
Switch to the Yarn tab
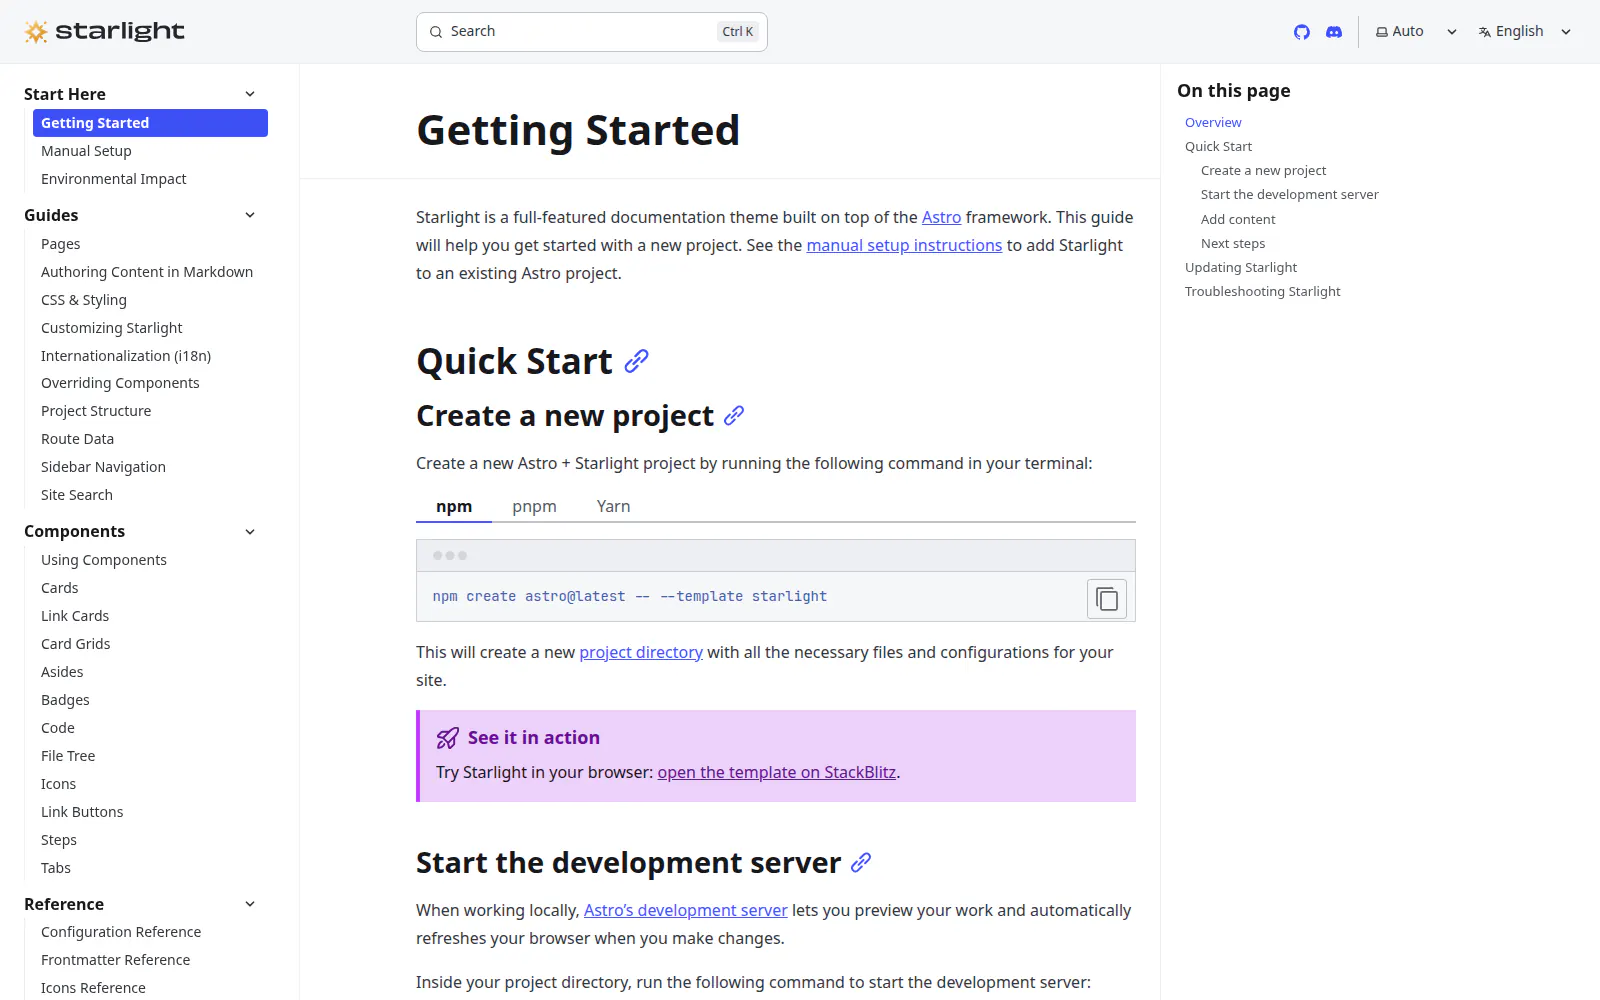click(x=613, y=506)
